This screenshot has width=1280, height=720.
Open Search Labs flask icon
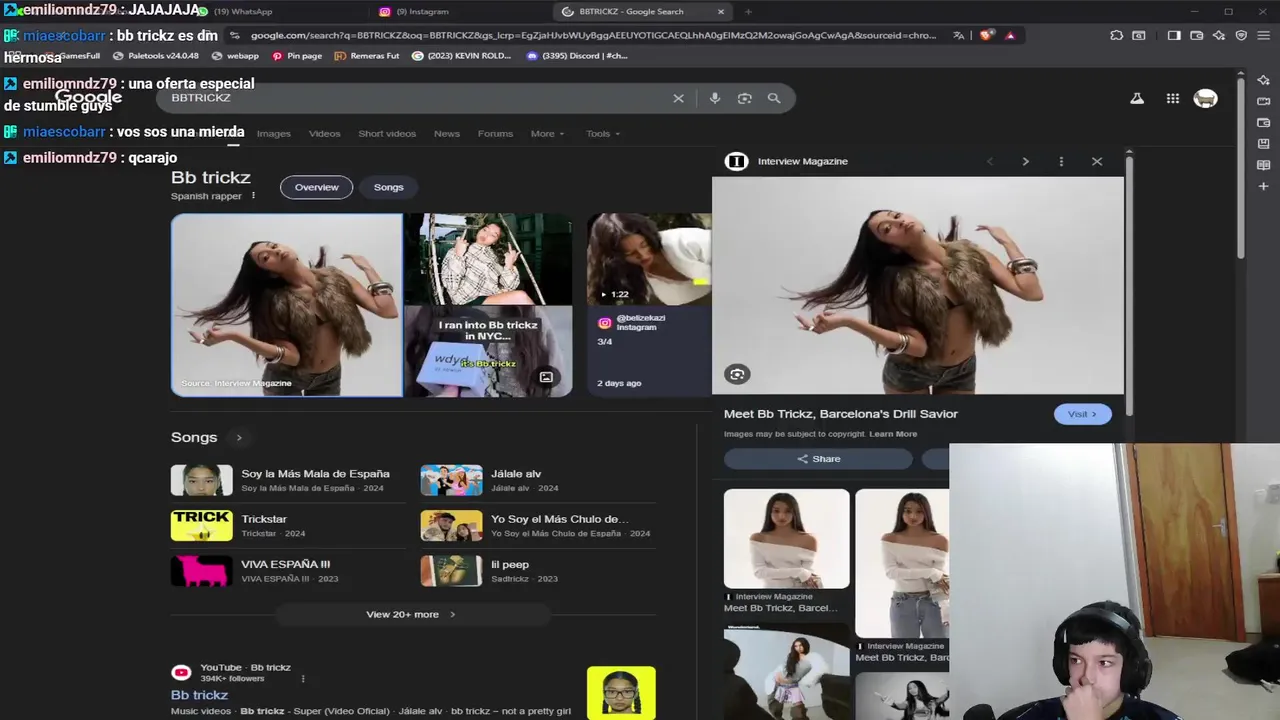pyautogui.click(x=1137, y=98)
